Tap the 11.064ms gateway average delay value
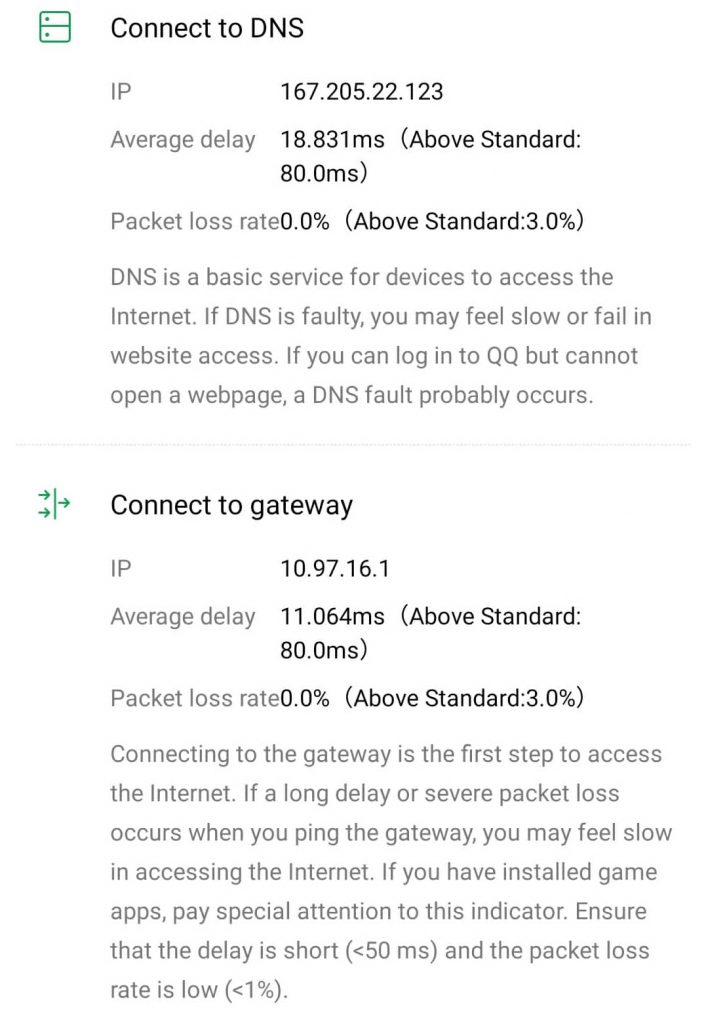 pos(332,617)
